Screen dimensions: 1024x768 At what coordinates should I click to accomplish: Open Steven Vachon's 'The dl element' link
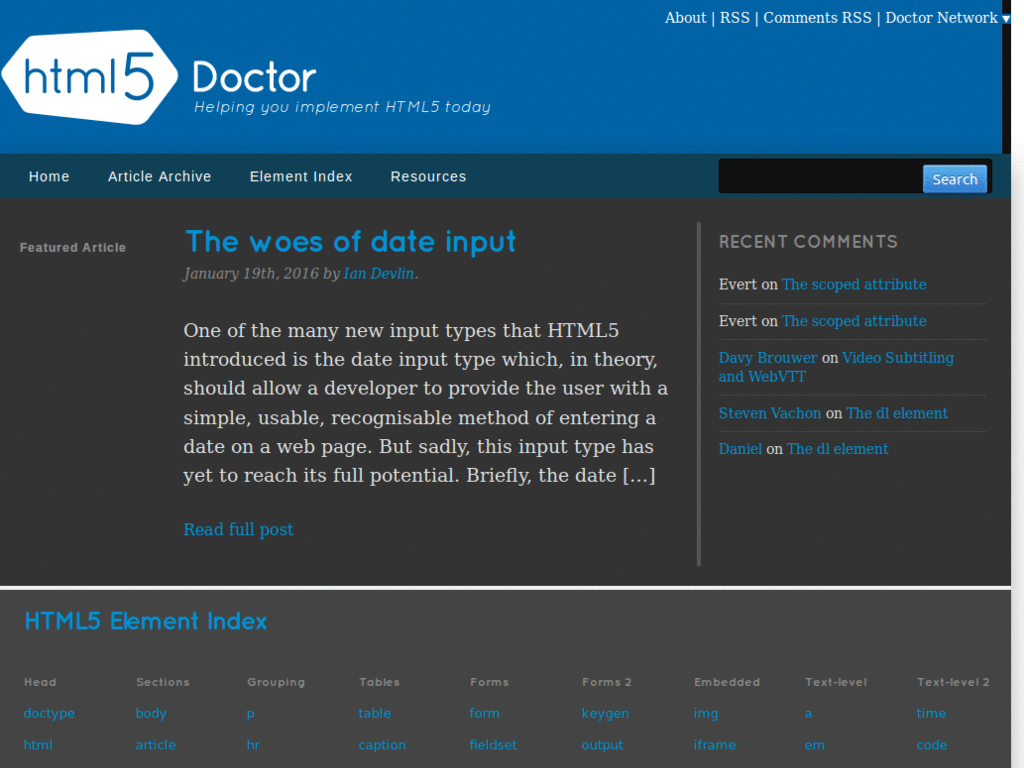pyautogui.click(x=897, y=413)
